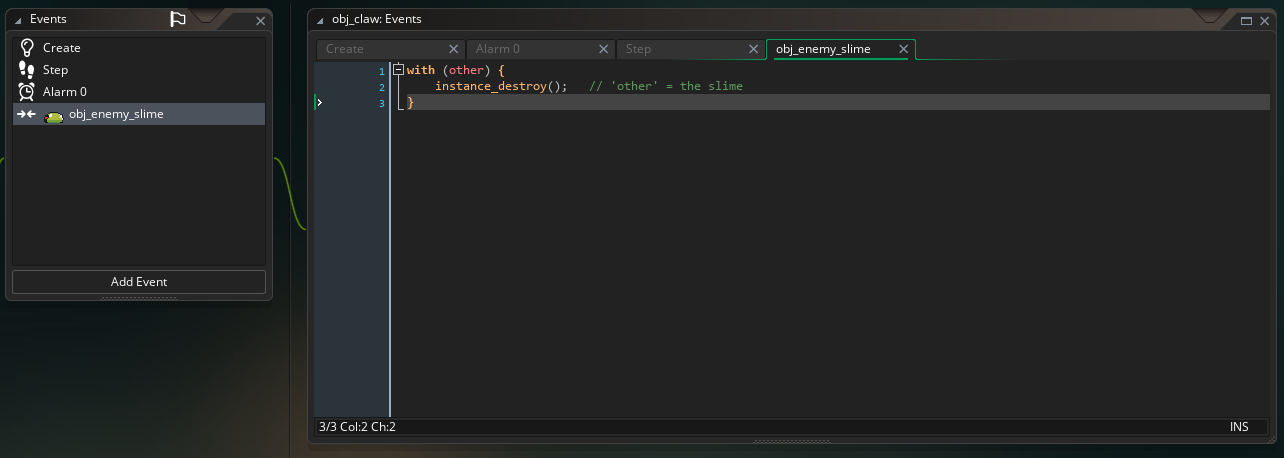The image size is (1284, 458).
Task: Collapse the obj_claw: Events window triangle
Action: click(320, 20)
